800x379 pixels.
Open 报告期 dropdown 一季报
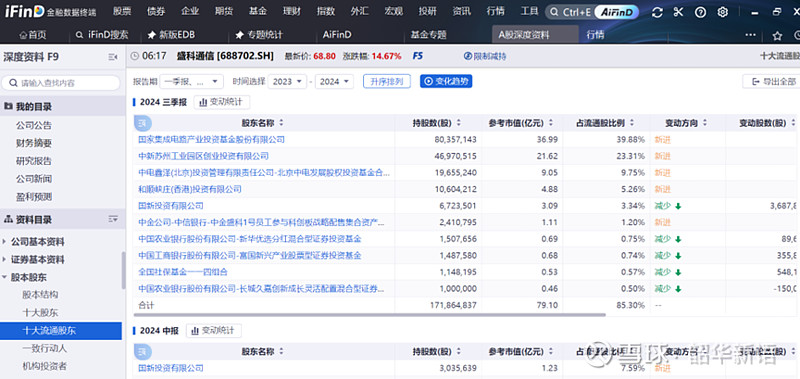(x=191, y=81)
